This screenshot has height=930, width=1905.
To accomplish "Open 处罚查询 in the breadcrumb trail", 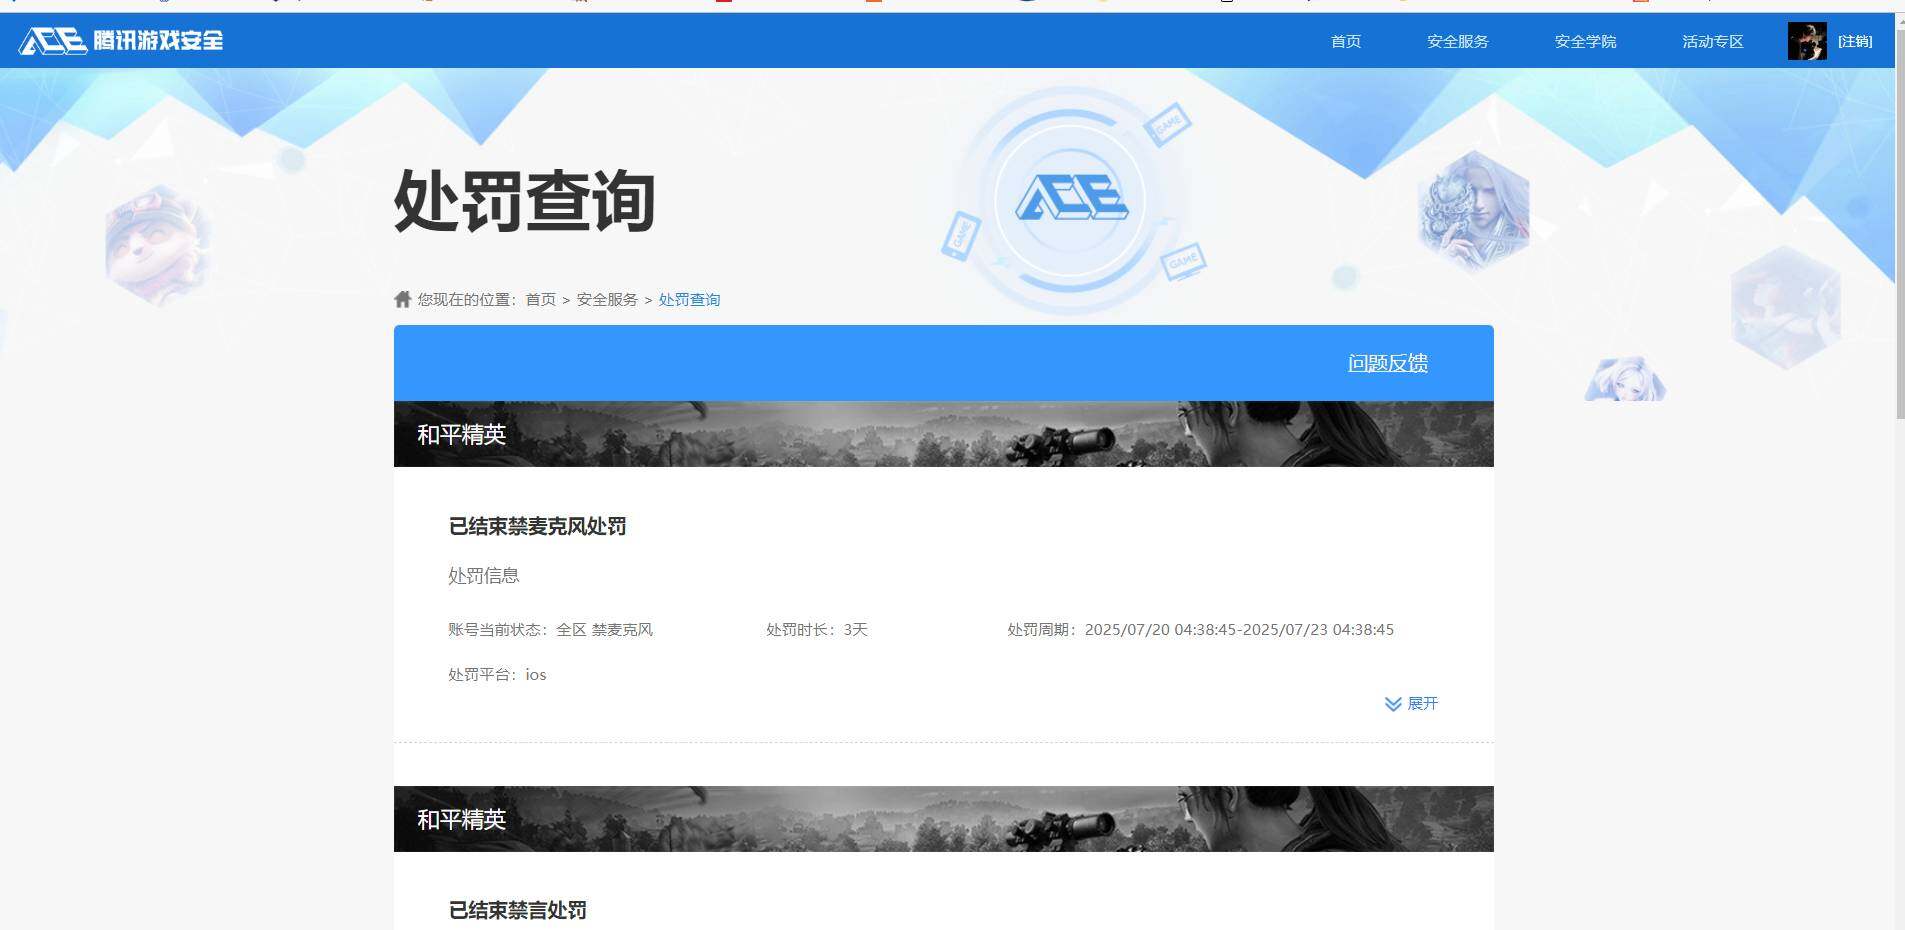I will coord(689,298).
